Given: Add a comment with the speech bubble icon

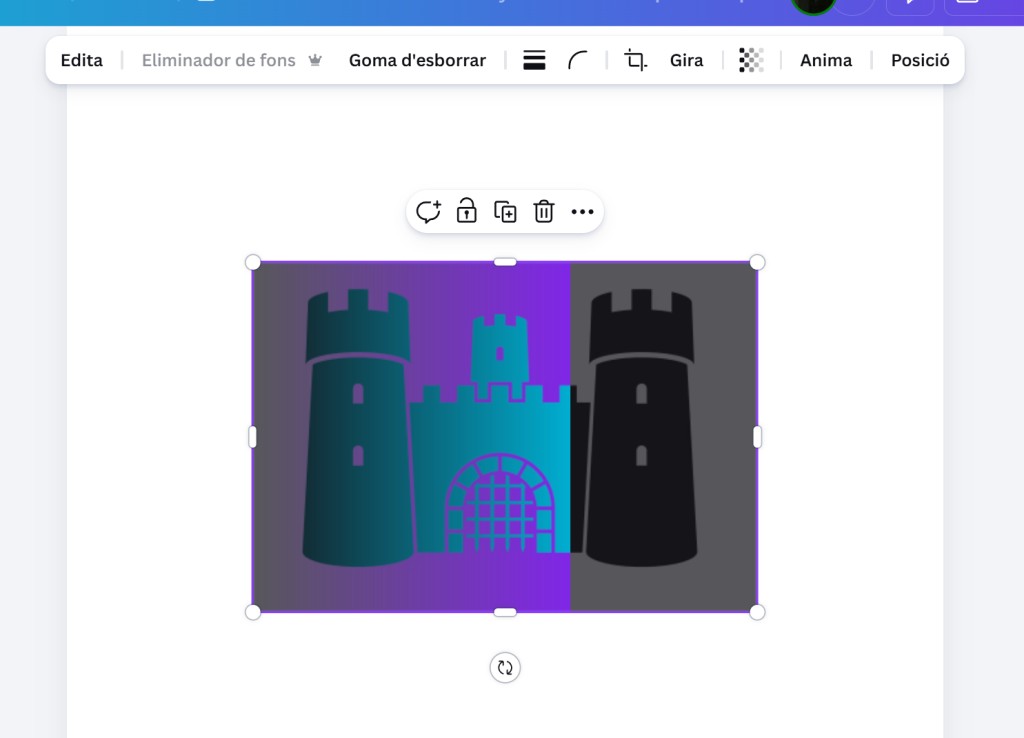Looking at the screenshot, I should [x=428, y=212].
